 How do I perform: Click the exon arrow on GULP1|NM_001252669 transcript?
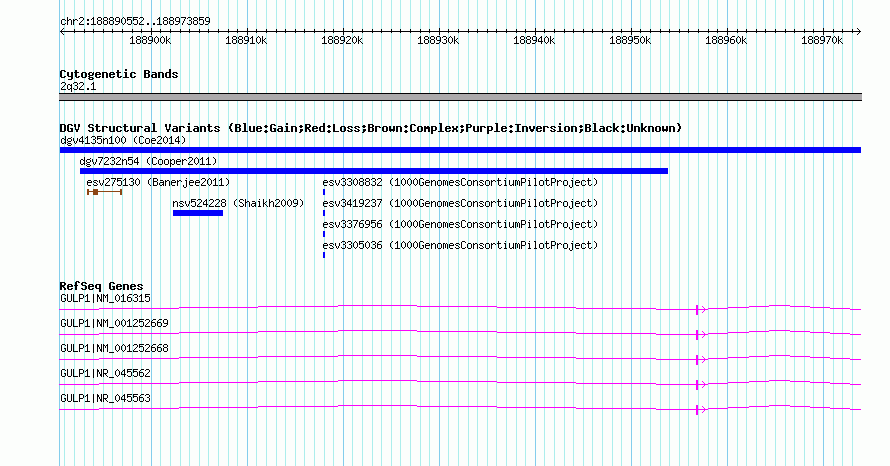pyautogui.click(x=701, y=334)
